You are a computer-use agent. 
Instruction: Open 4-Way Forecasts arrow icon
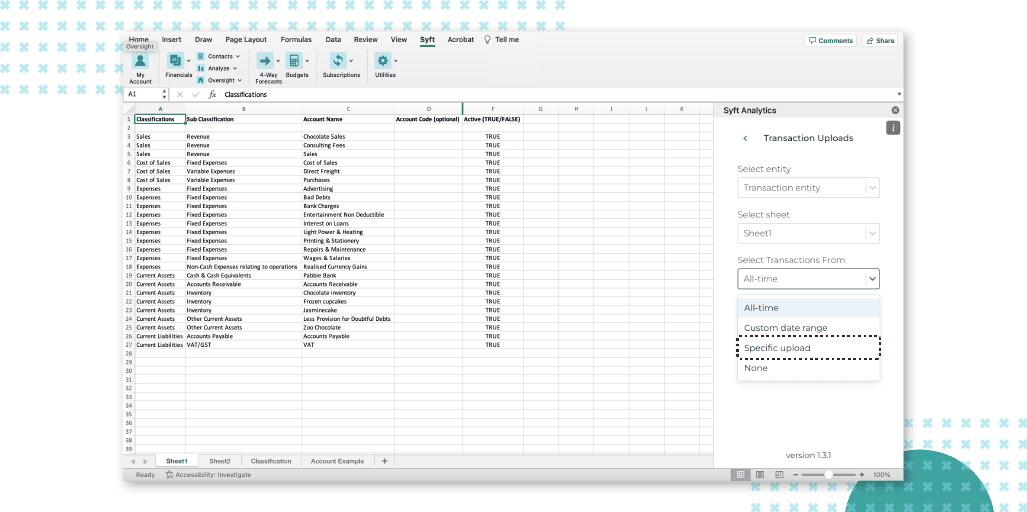pyautogui.click(x=265, y=61)
